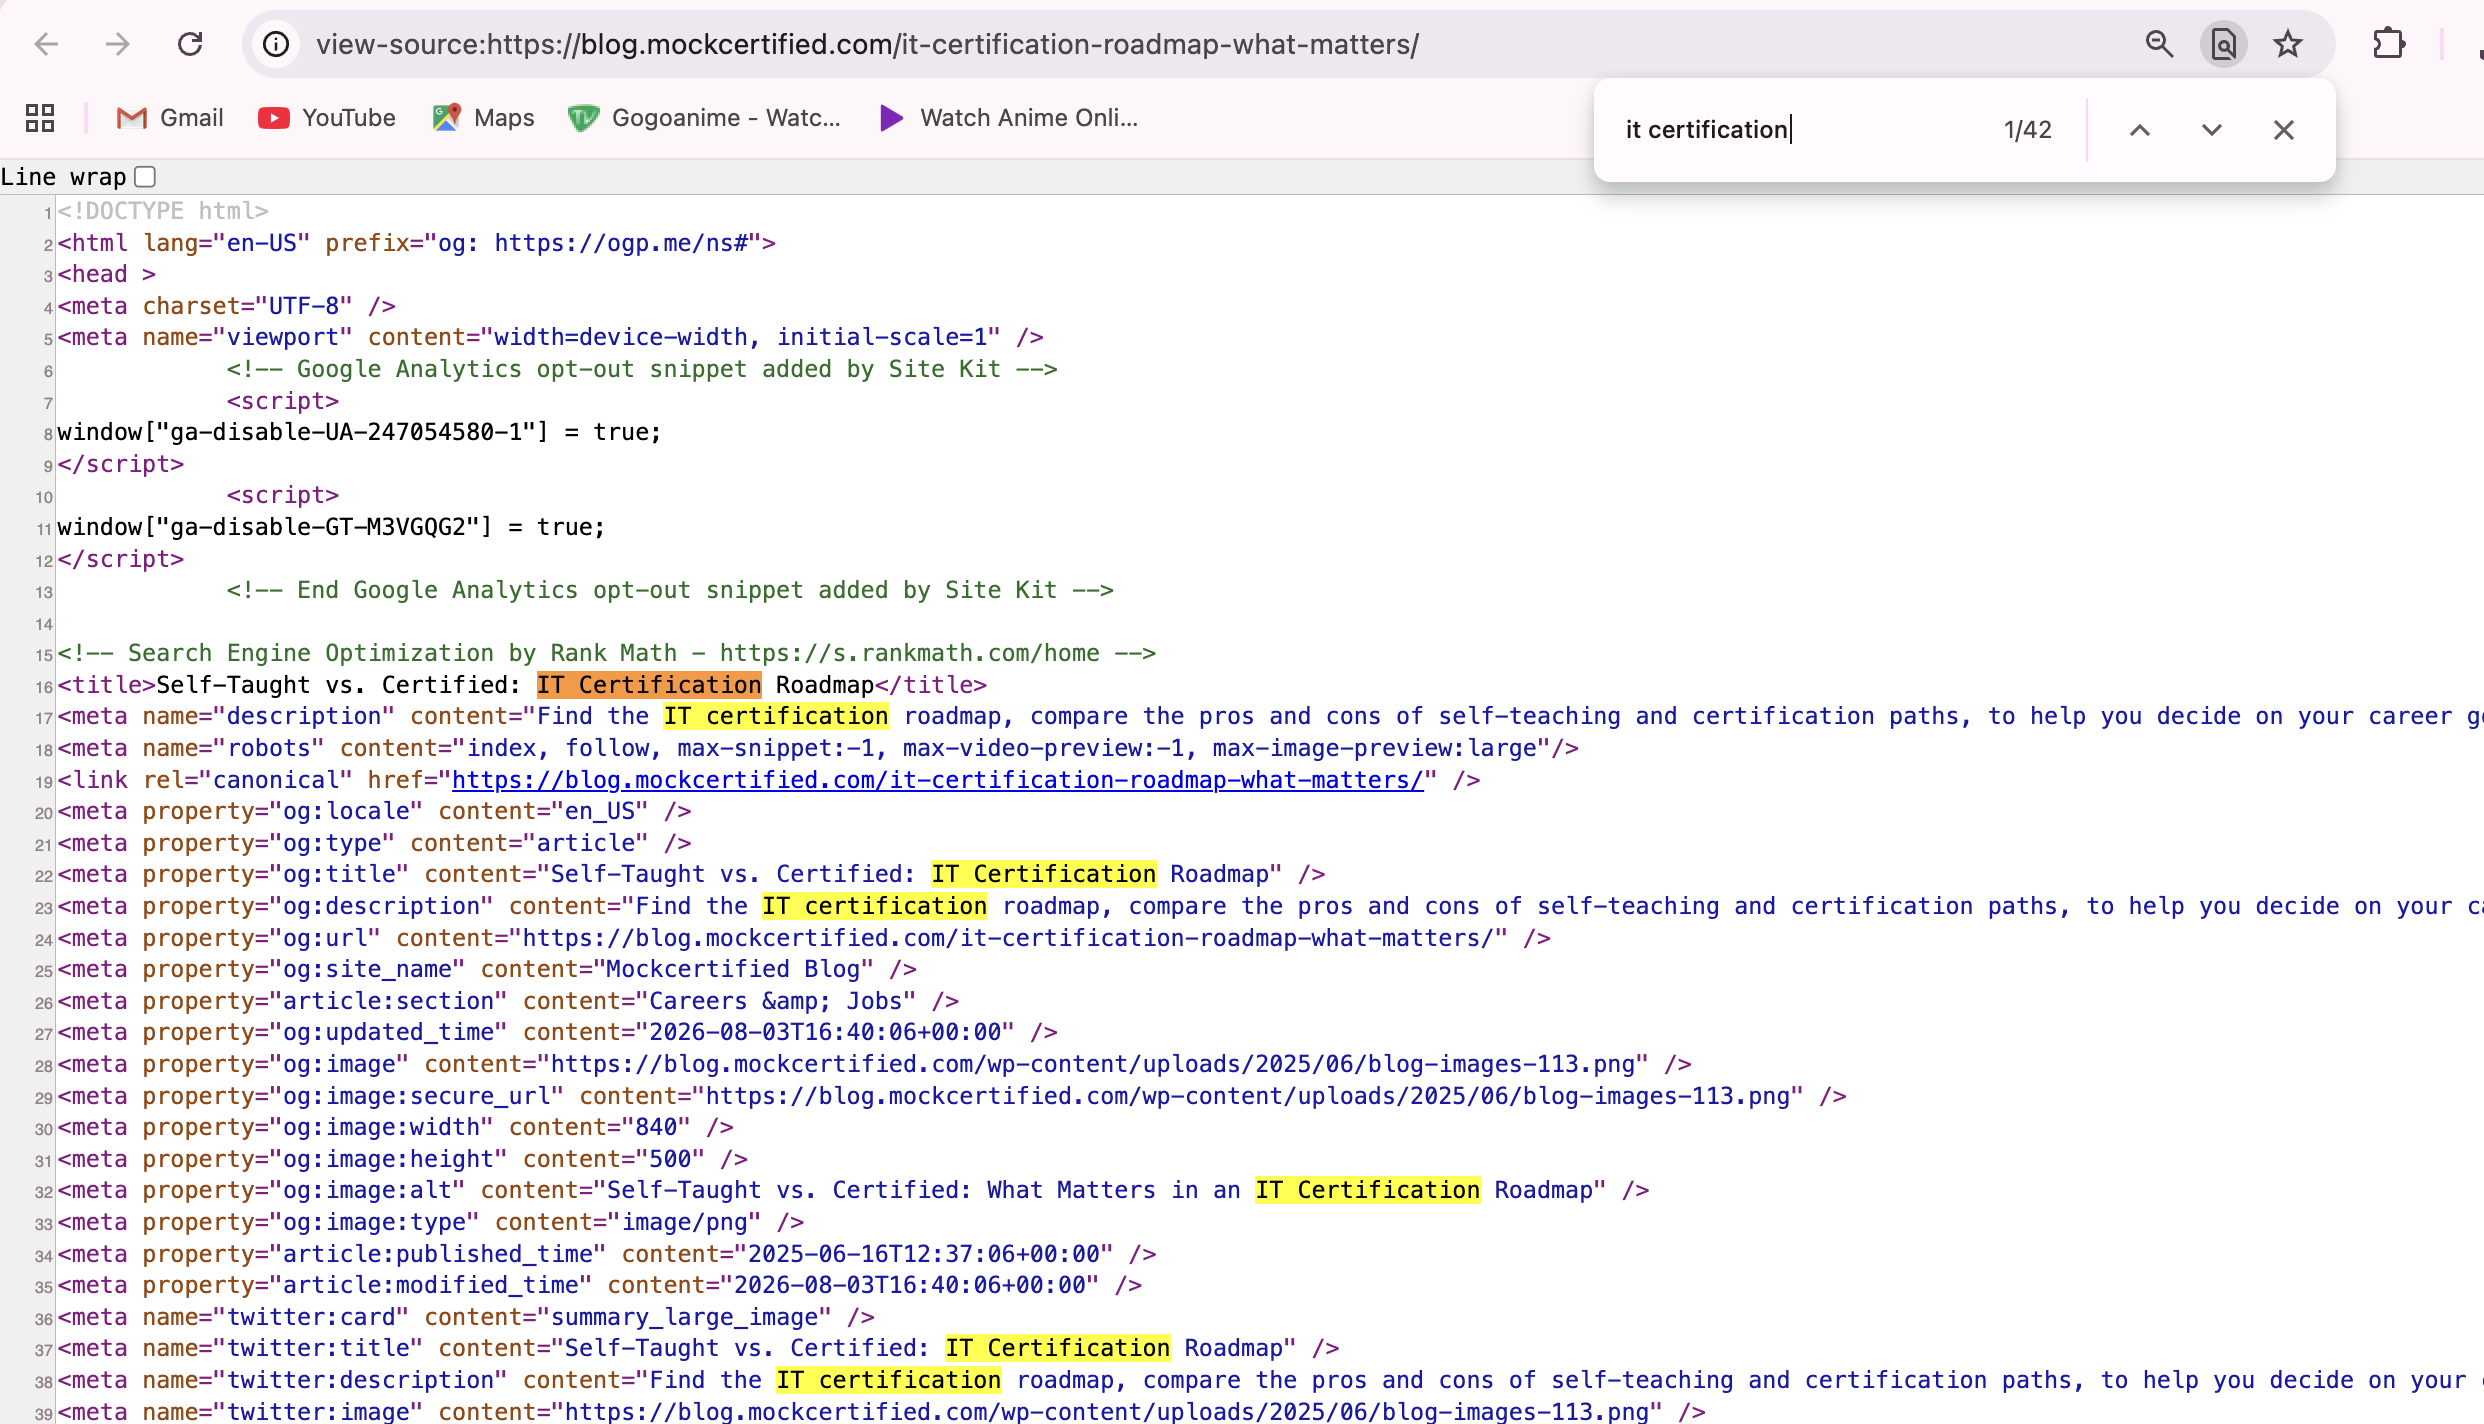Open the Gogoanime bookmark
The width and height of the screenshot is (2484, 1424).
pos(705,118)
